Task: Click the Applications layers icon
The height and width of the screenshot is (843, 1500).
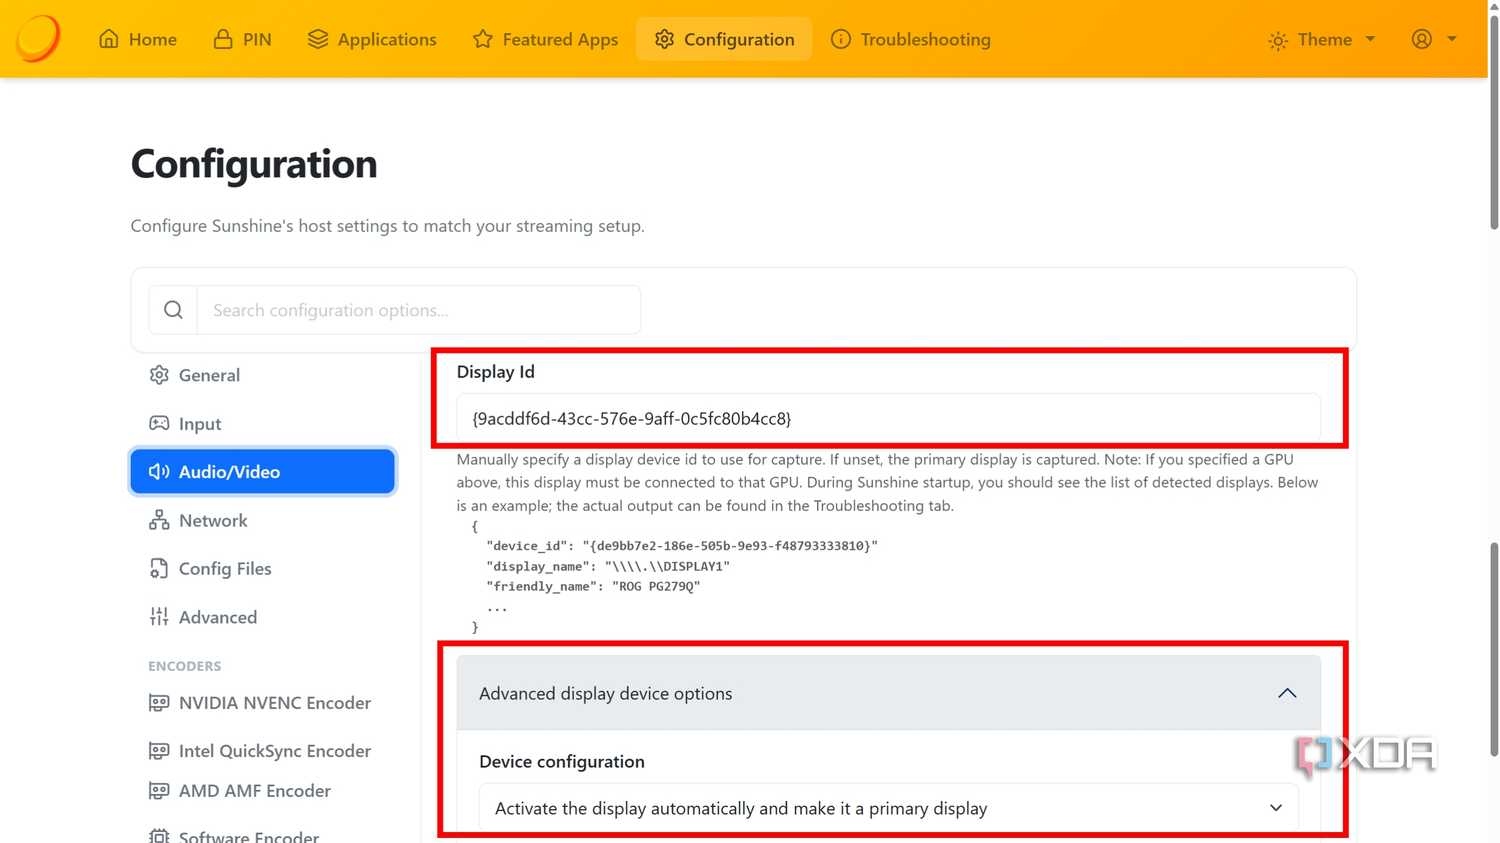Action: point(318,39)
